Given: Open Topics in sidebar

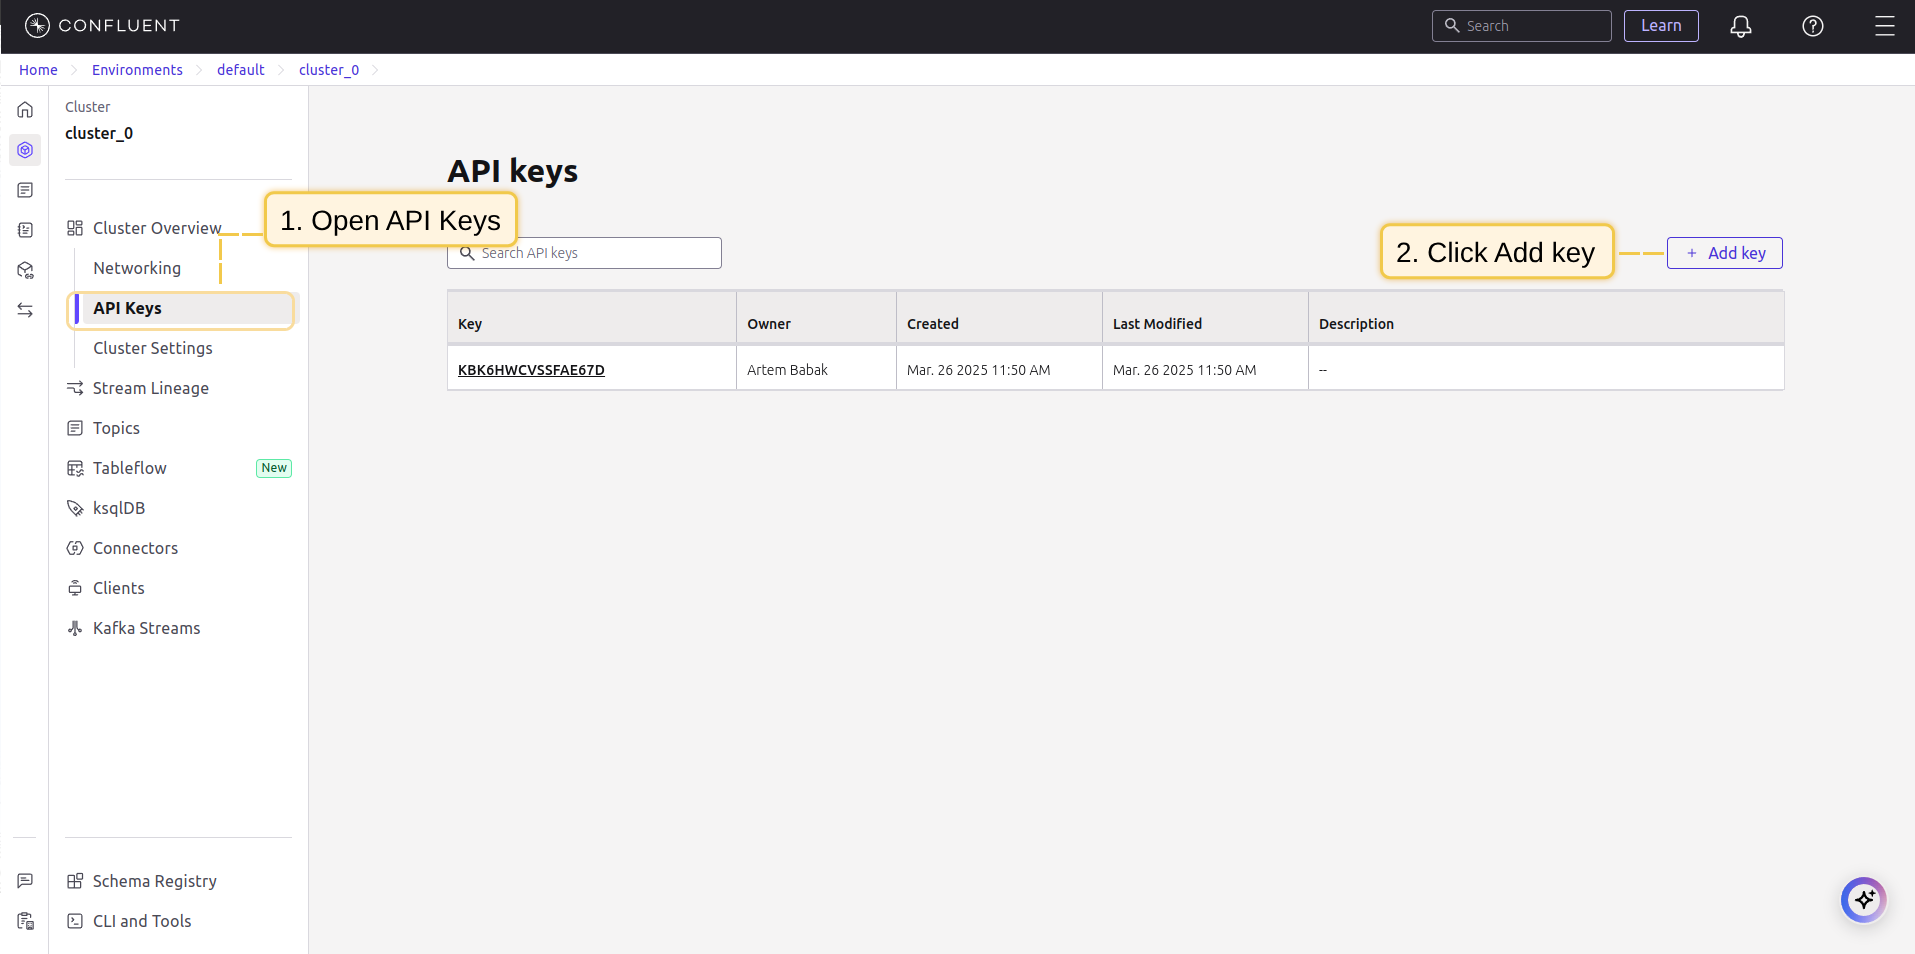Looking at the screenshot, I should click(x=116, y=428).
